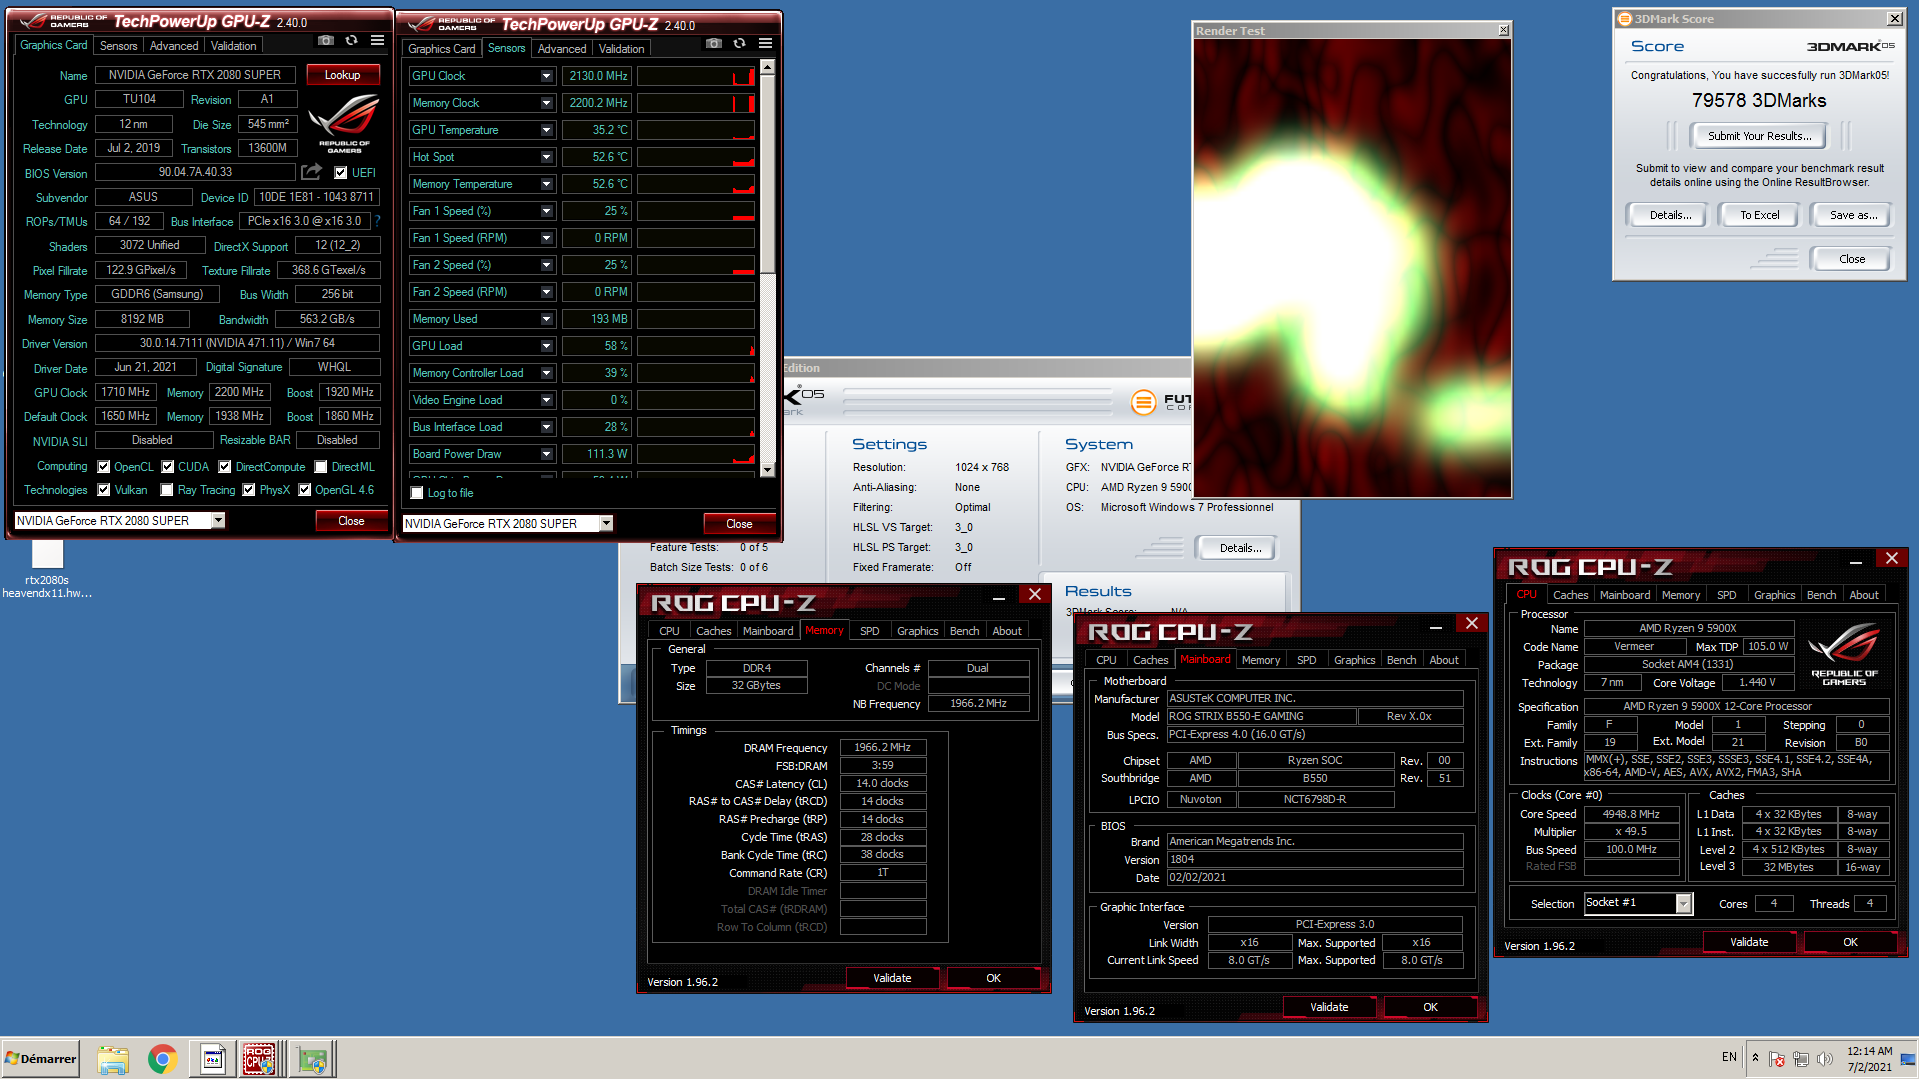Click 3DMark Score window title icon
1919x1079 pixels.
coord(1625,18)
